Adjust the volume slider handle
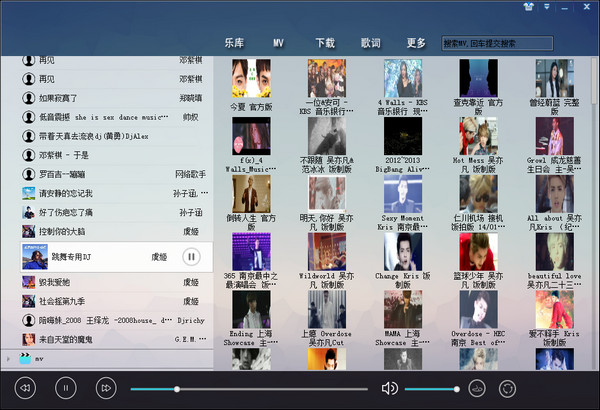This screenshot has height=410, width=600. pos(457,389)
